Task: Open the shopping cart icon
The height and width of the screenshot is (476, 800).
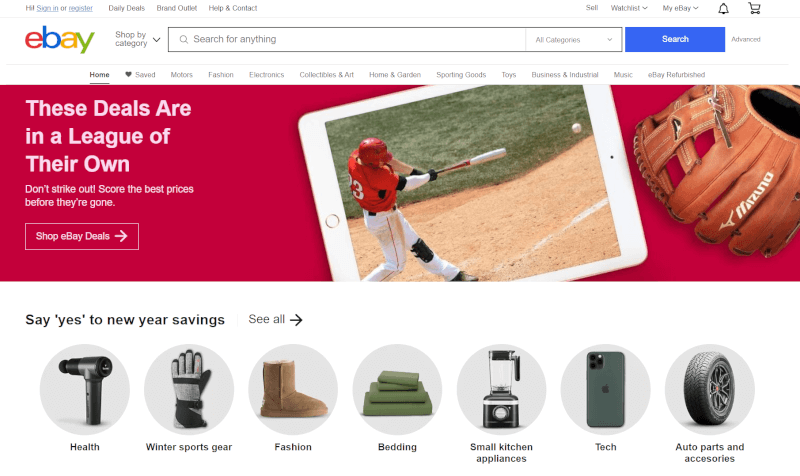Action: coord(754,8)
